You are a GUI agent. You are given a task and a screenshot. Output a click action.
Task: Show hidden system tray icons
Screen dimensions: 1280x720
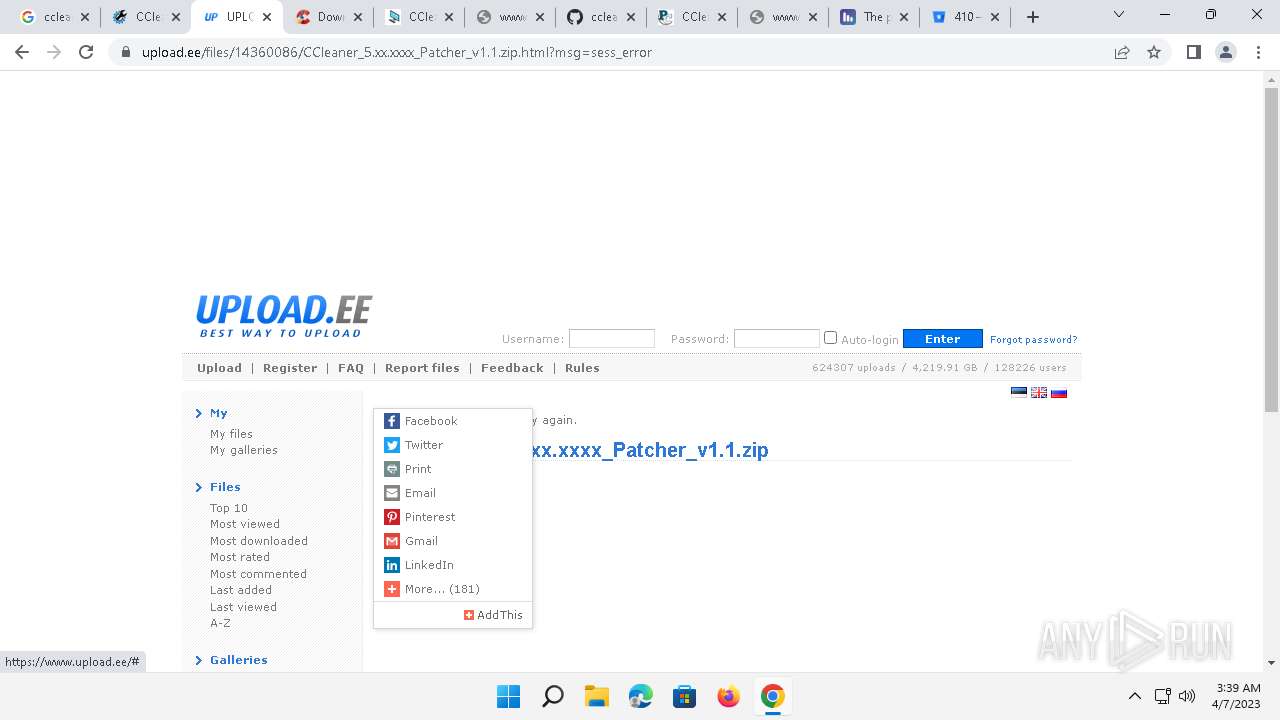[x=1134, y=696]
